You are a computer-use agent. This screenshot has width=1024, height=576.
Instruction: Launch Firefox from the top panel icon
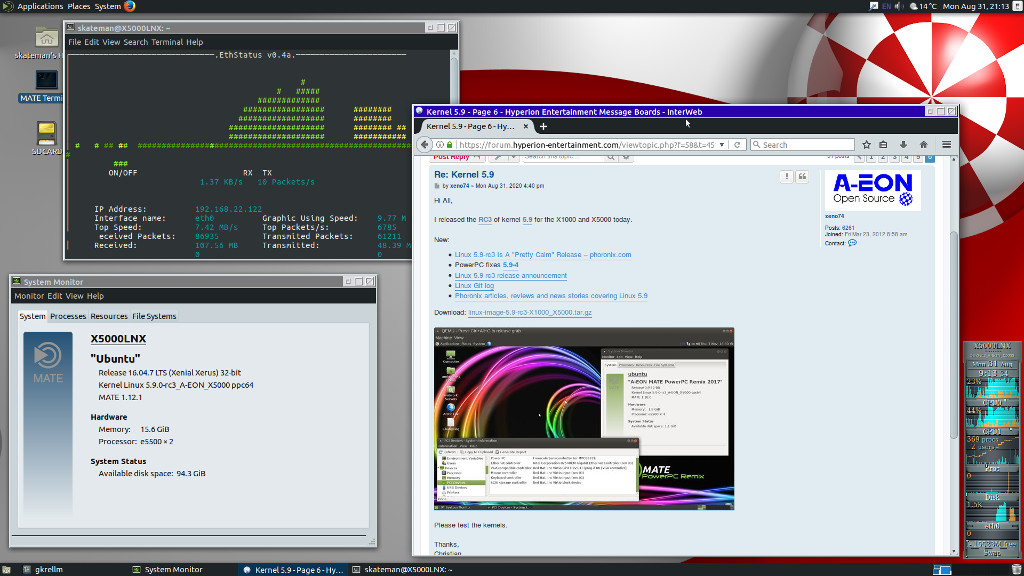pos(129,6)
